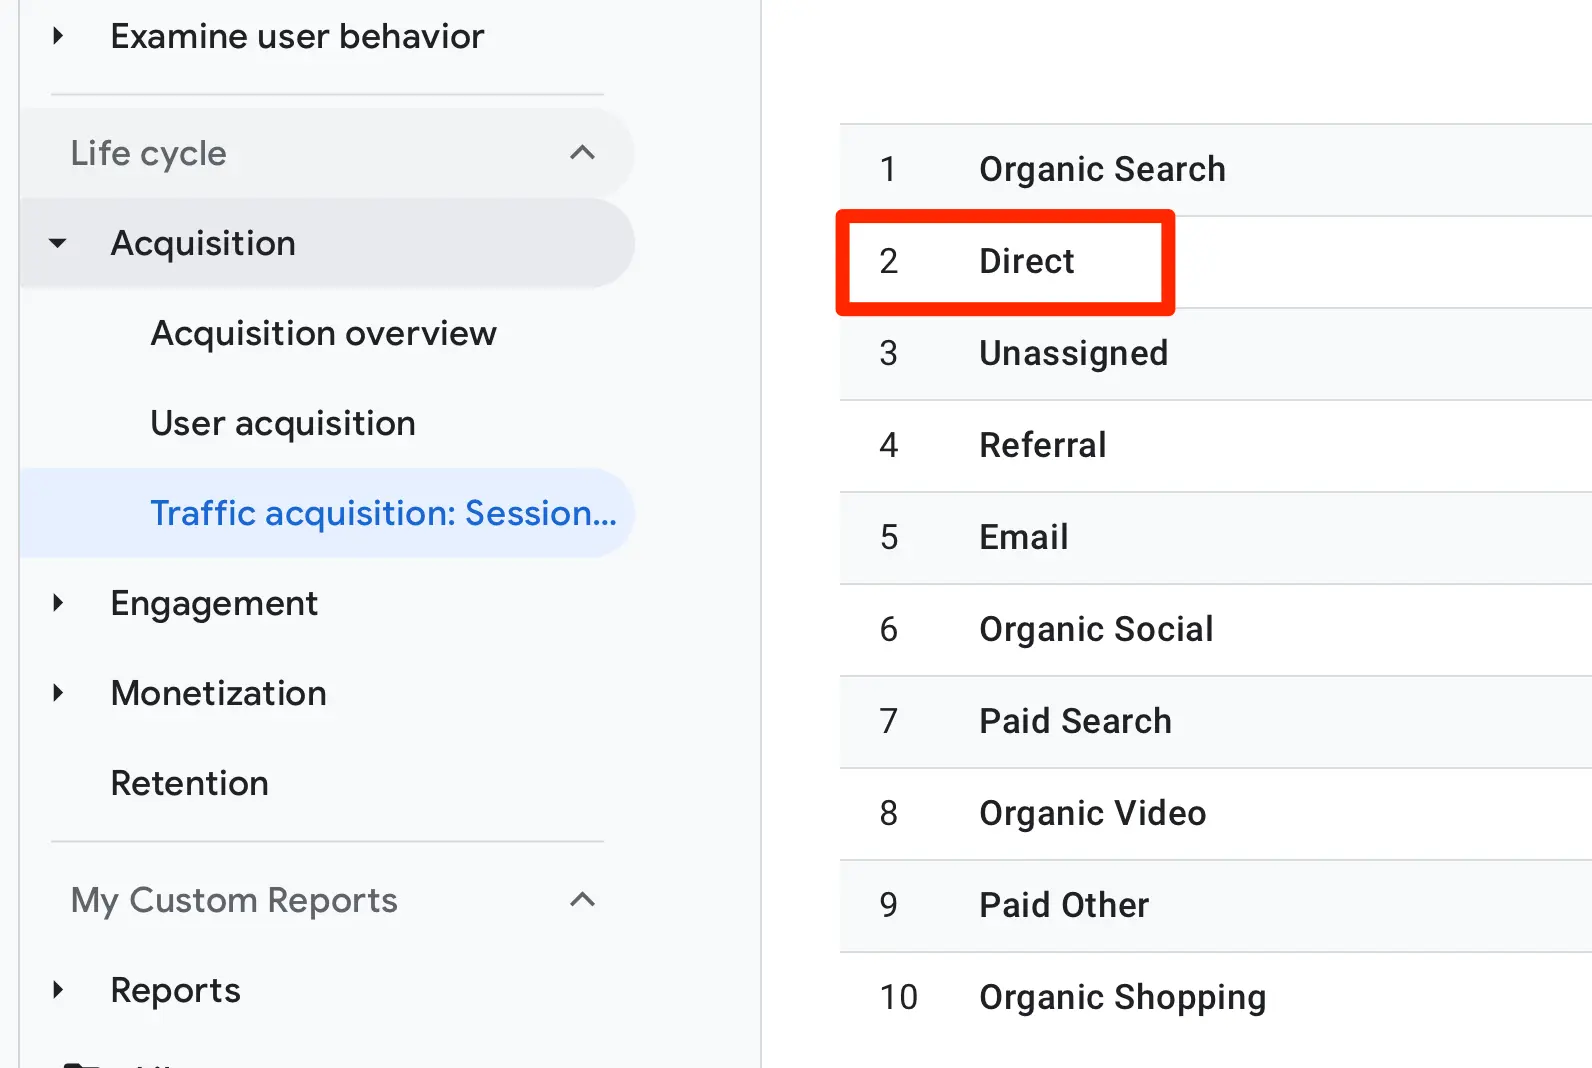Click the Organic Shopping row

point(1122,997)
